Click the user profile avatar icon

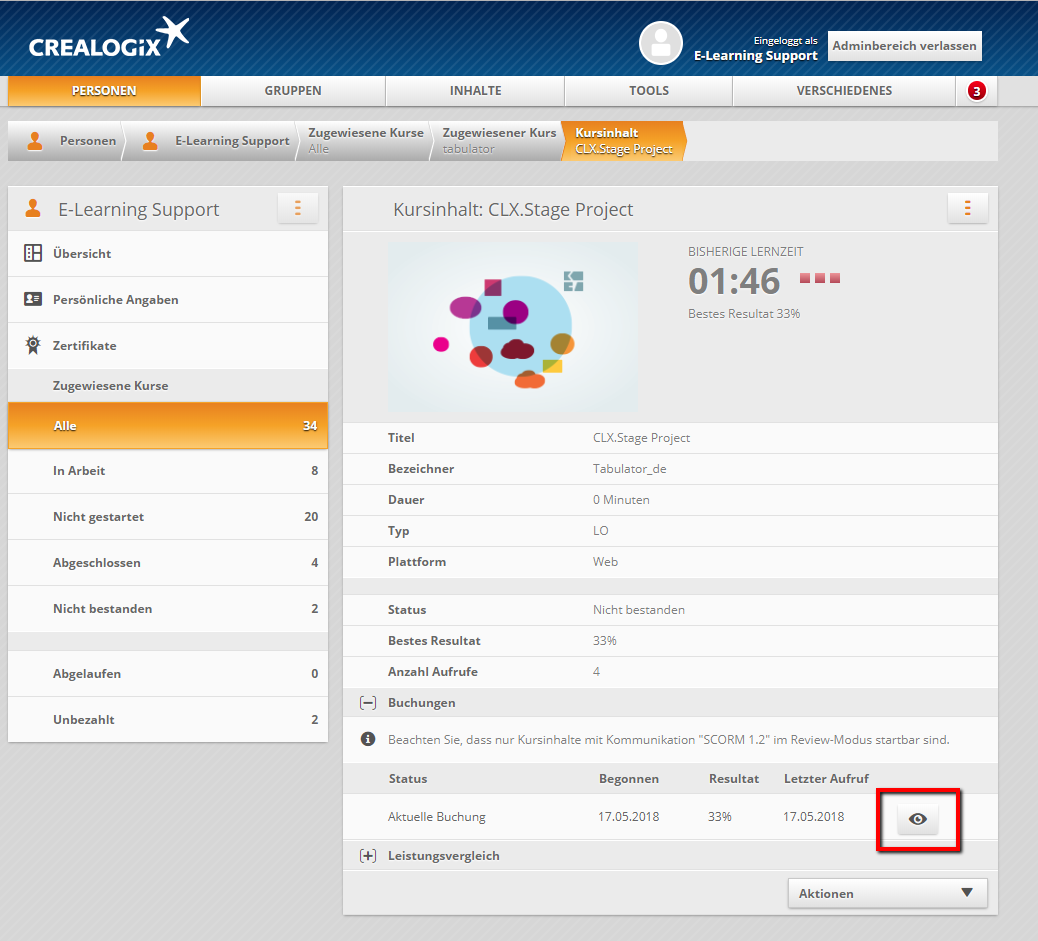tap(660, 43)
